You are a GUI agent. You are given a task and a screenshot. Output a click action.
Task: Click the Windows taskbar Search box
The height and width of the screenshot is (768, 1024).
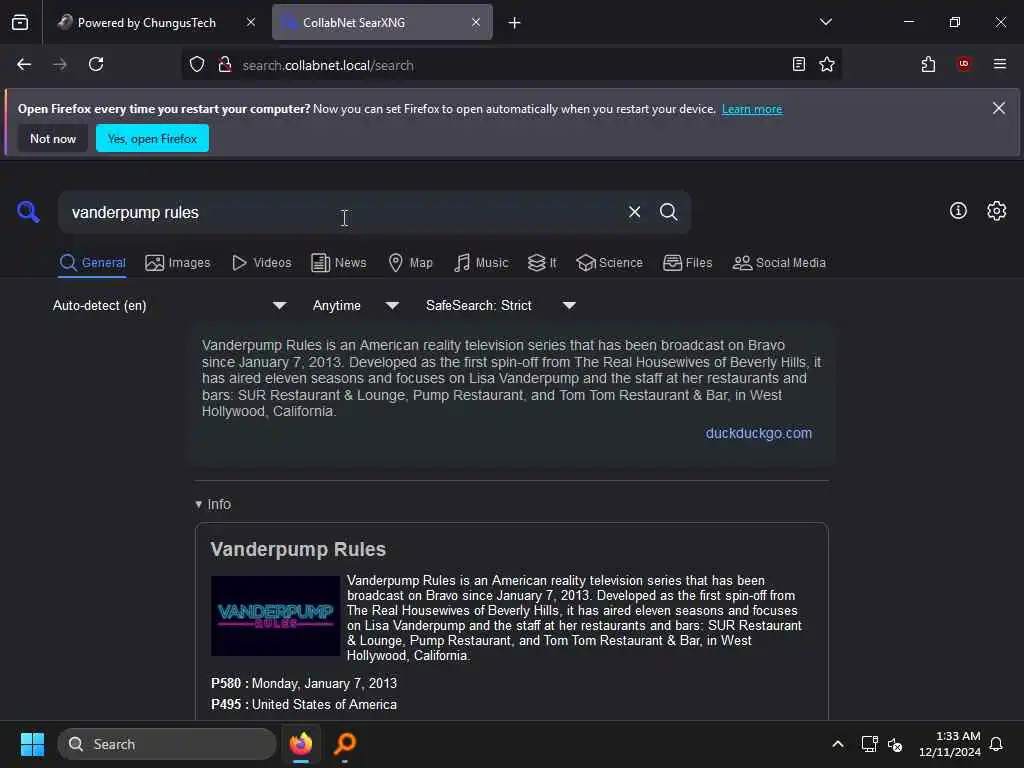pyautogui.click(x=167, y=744)
